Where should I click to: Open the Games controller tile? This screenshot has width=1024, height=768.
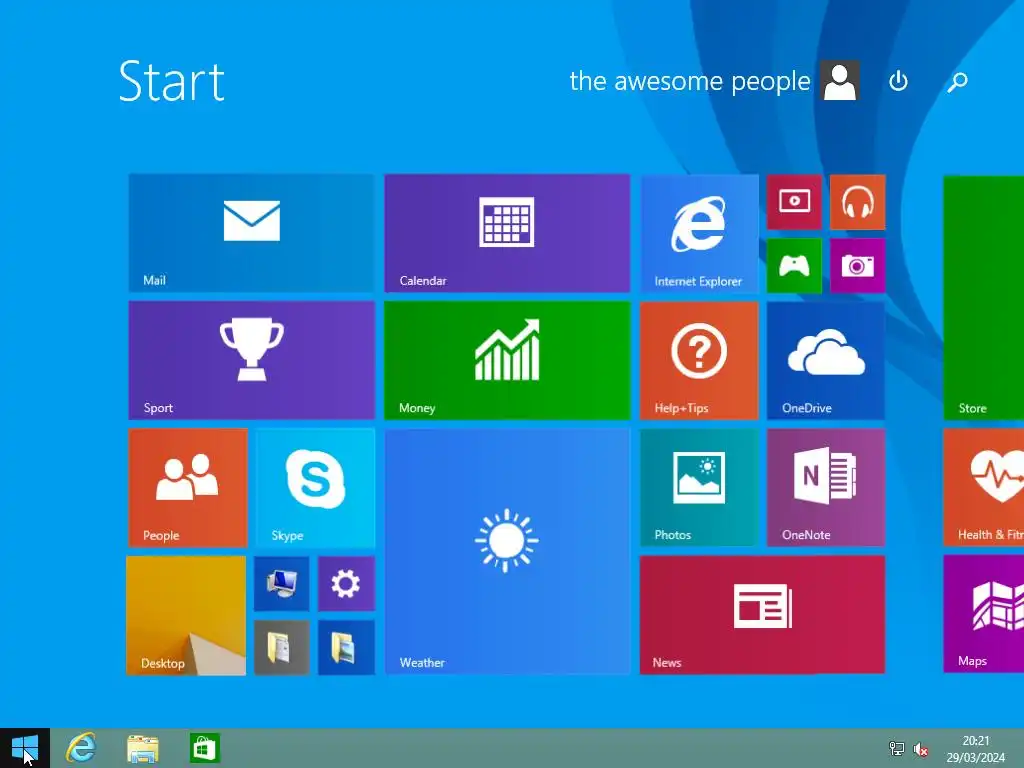[x=794, y=266]
